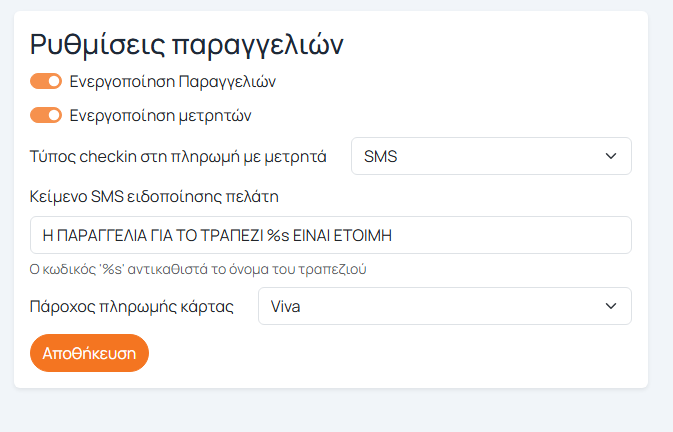Image resolution: width=673 pixels, height=432 pixels.
Task: Open the checkin type dropdown showing SMS
Action: pos(490,156)
